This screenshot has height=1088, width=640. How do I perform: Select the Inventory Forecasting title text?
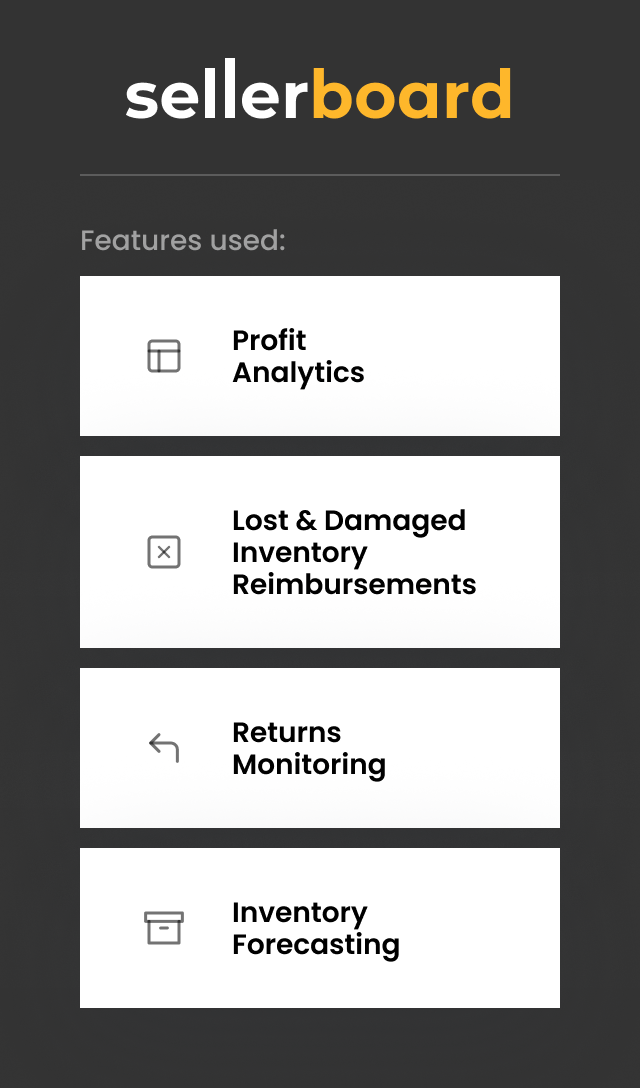coord(315,928)
